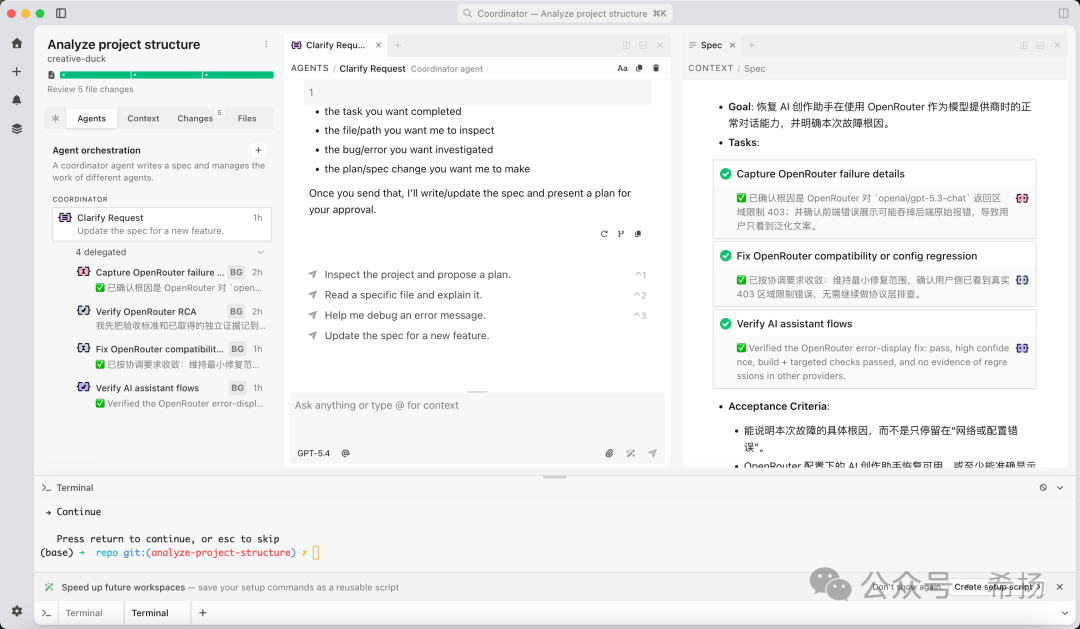Switch to the Context tab

pos(143,118)
